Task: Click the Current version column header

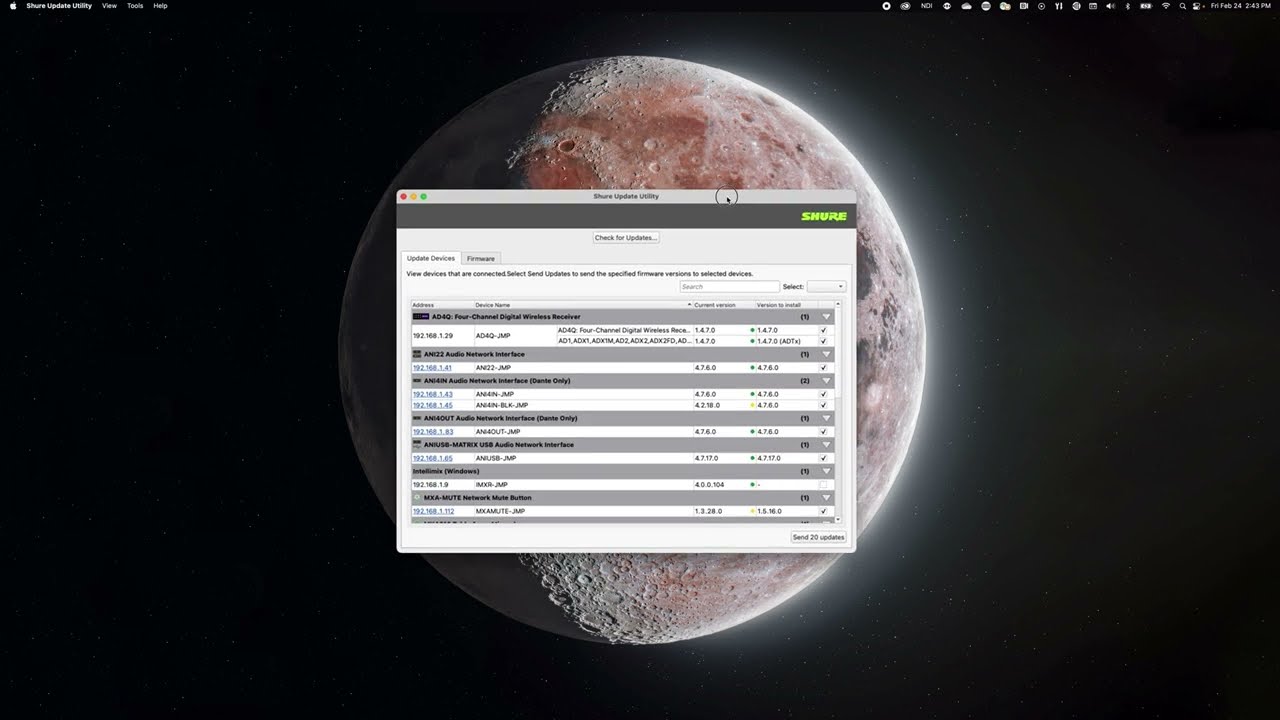Action: [724, 305]
